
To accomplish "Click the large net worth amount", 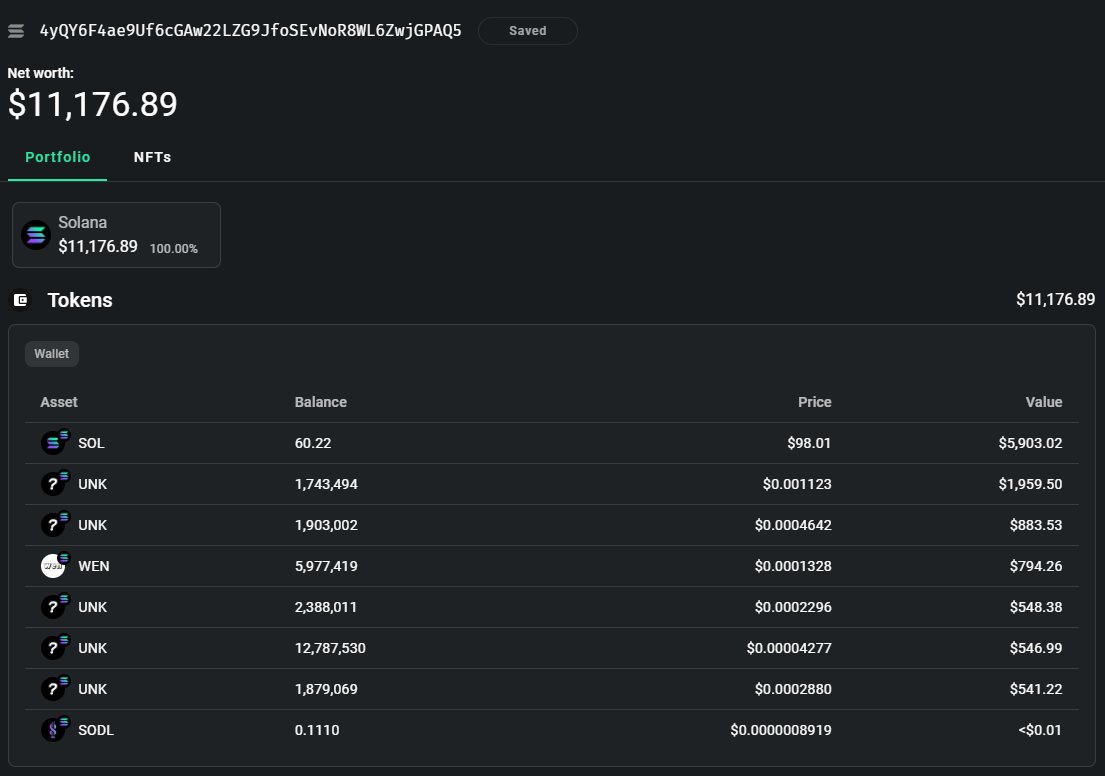I will click(92, 104).
